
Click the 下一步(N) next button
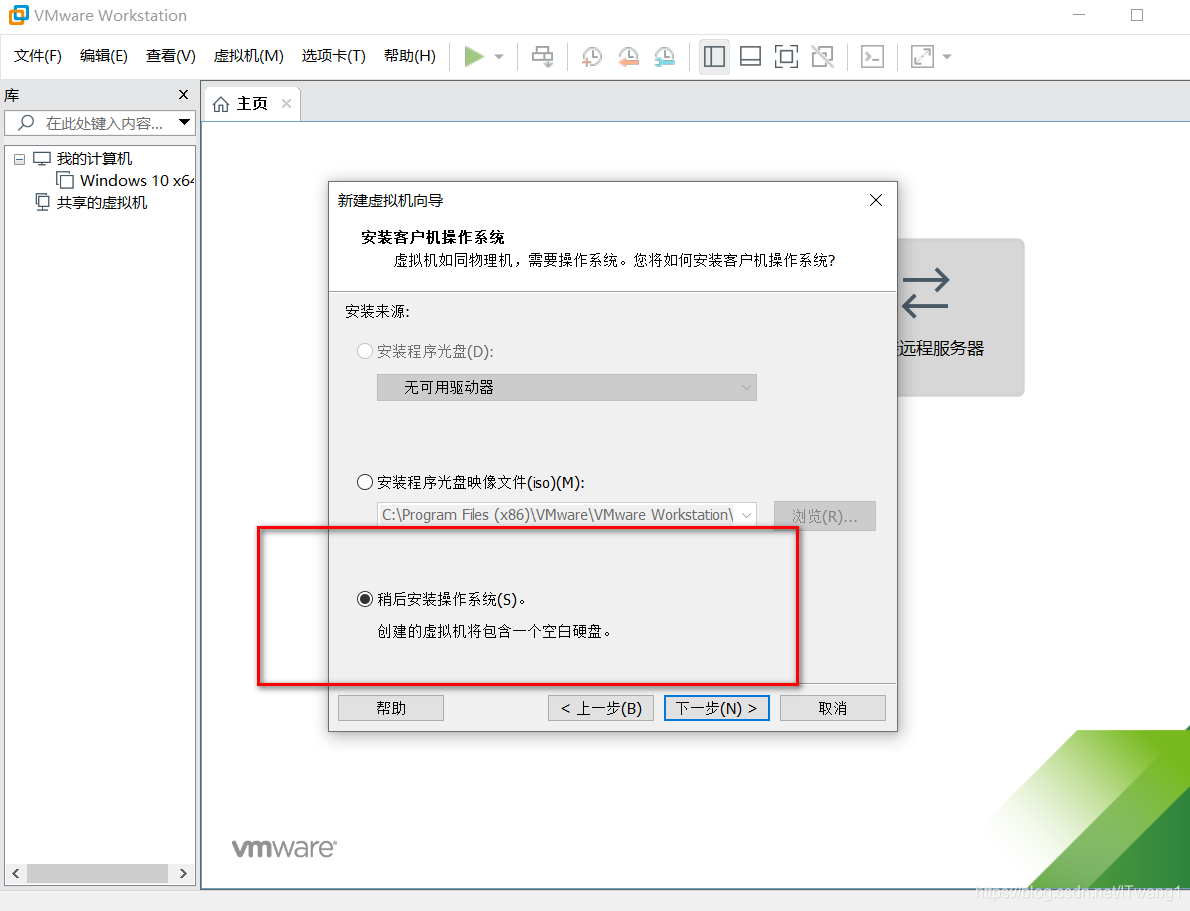(716, 708)
